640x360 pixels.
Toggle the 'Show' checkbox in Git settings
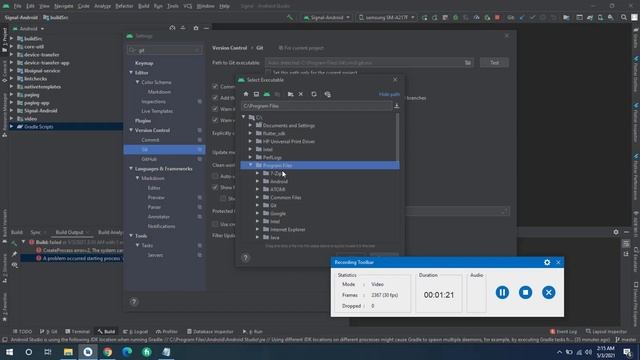(x=215, y=187)
